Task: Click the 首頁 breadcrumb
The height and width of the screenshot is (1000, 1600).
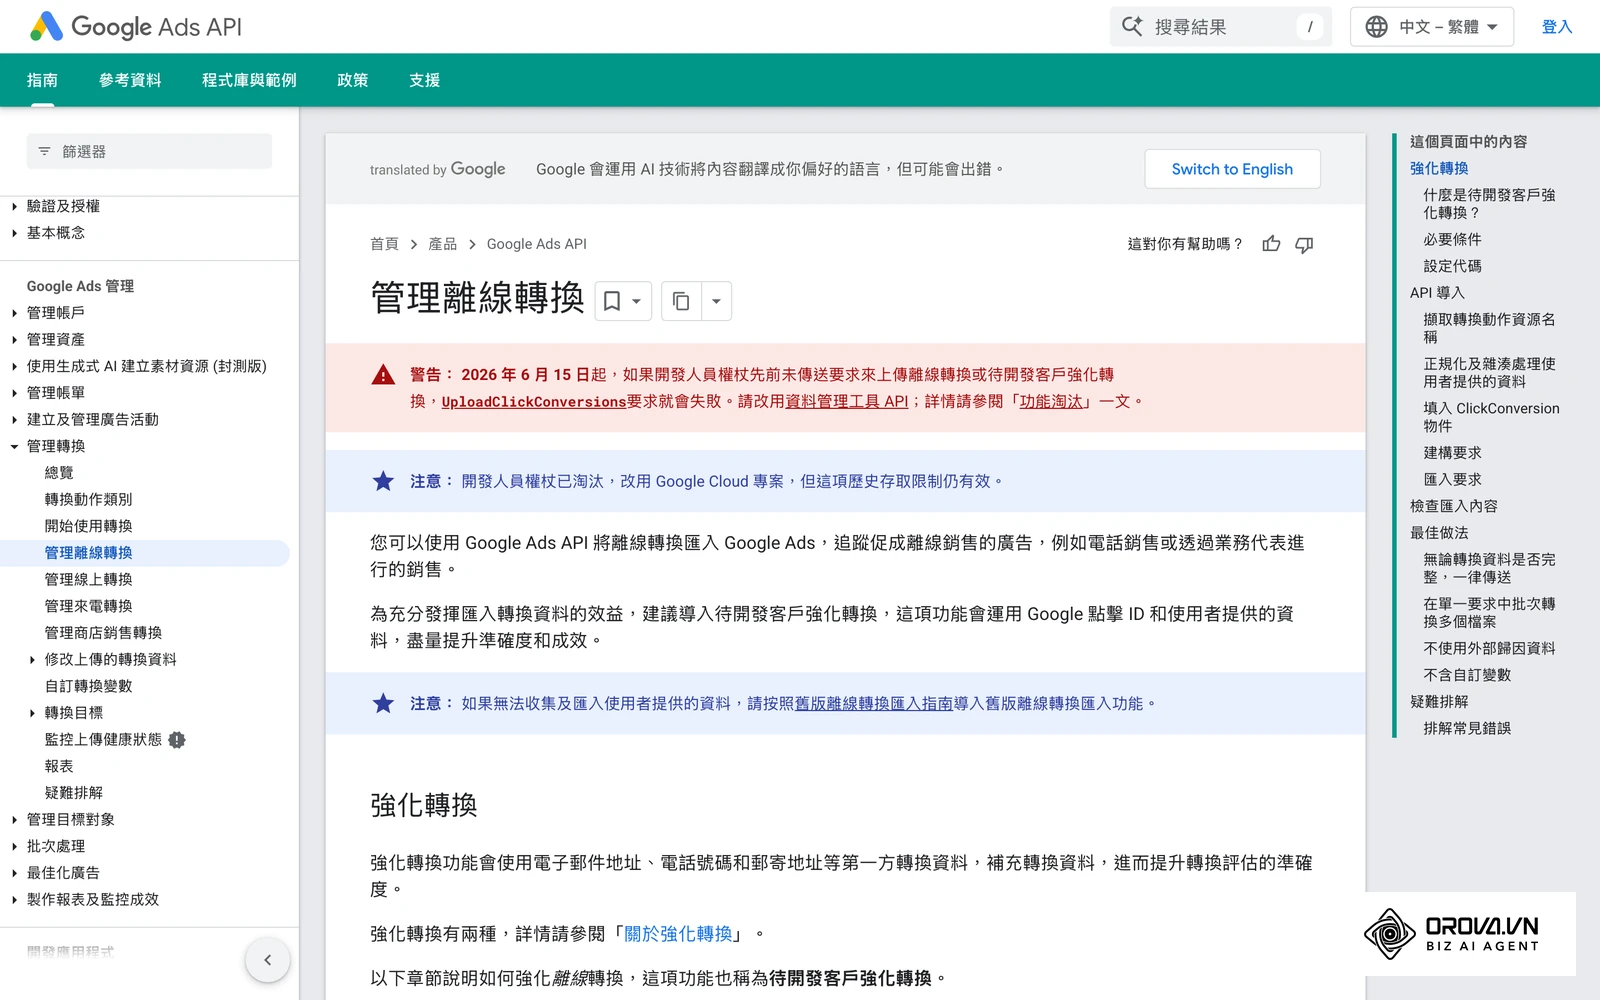Action: pyautogui.click(x=384, y=244)
